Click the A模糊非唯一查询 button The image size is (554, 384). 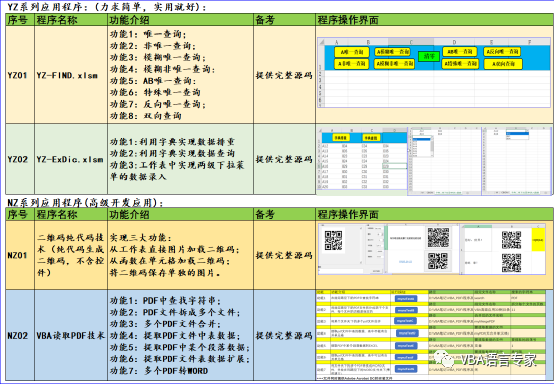(x=394, y=64)
